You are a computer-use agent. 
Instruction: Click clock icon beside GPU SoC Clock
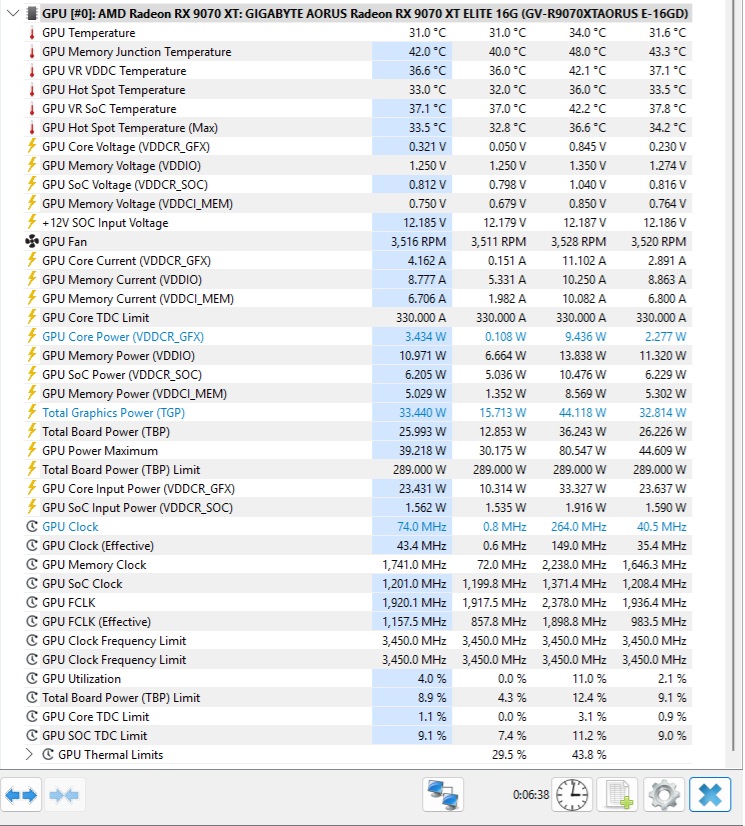32,583
